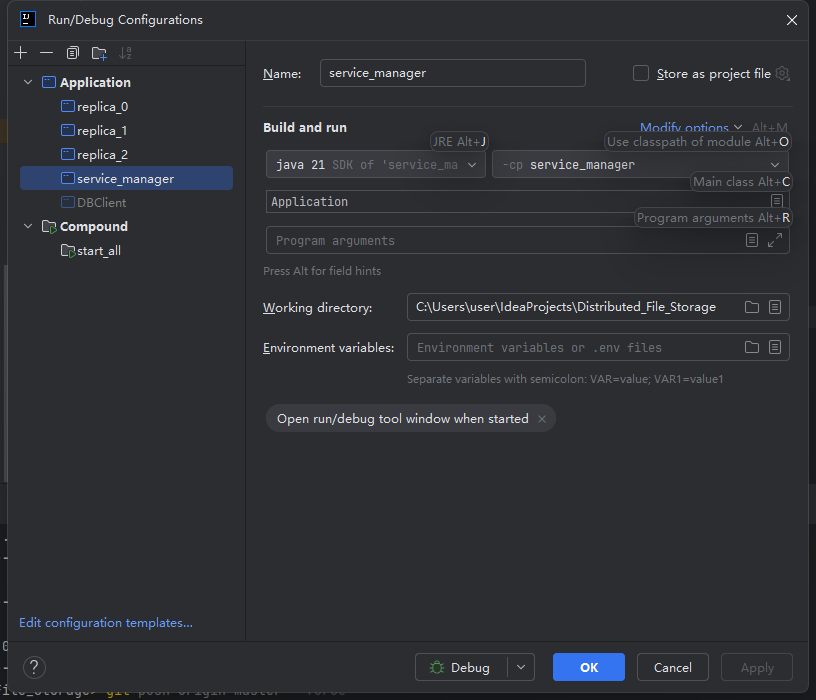Click the Cancel button
This screenshot has height=700, width=816.
[x=672, y=667]
